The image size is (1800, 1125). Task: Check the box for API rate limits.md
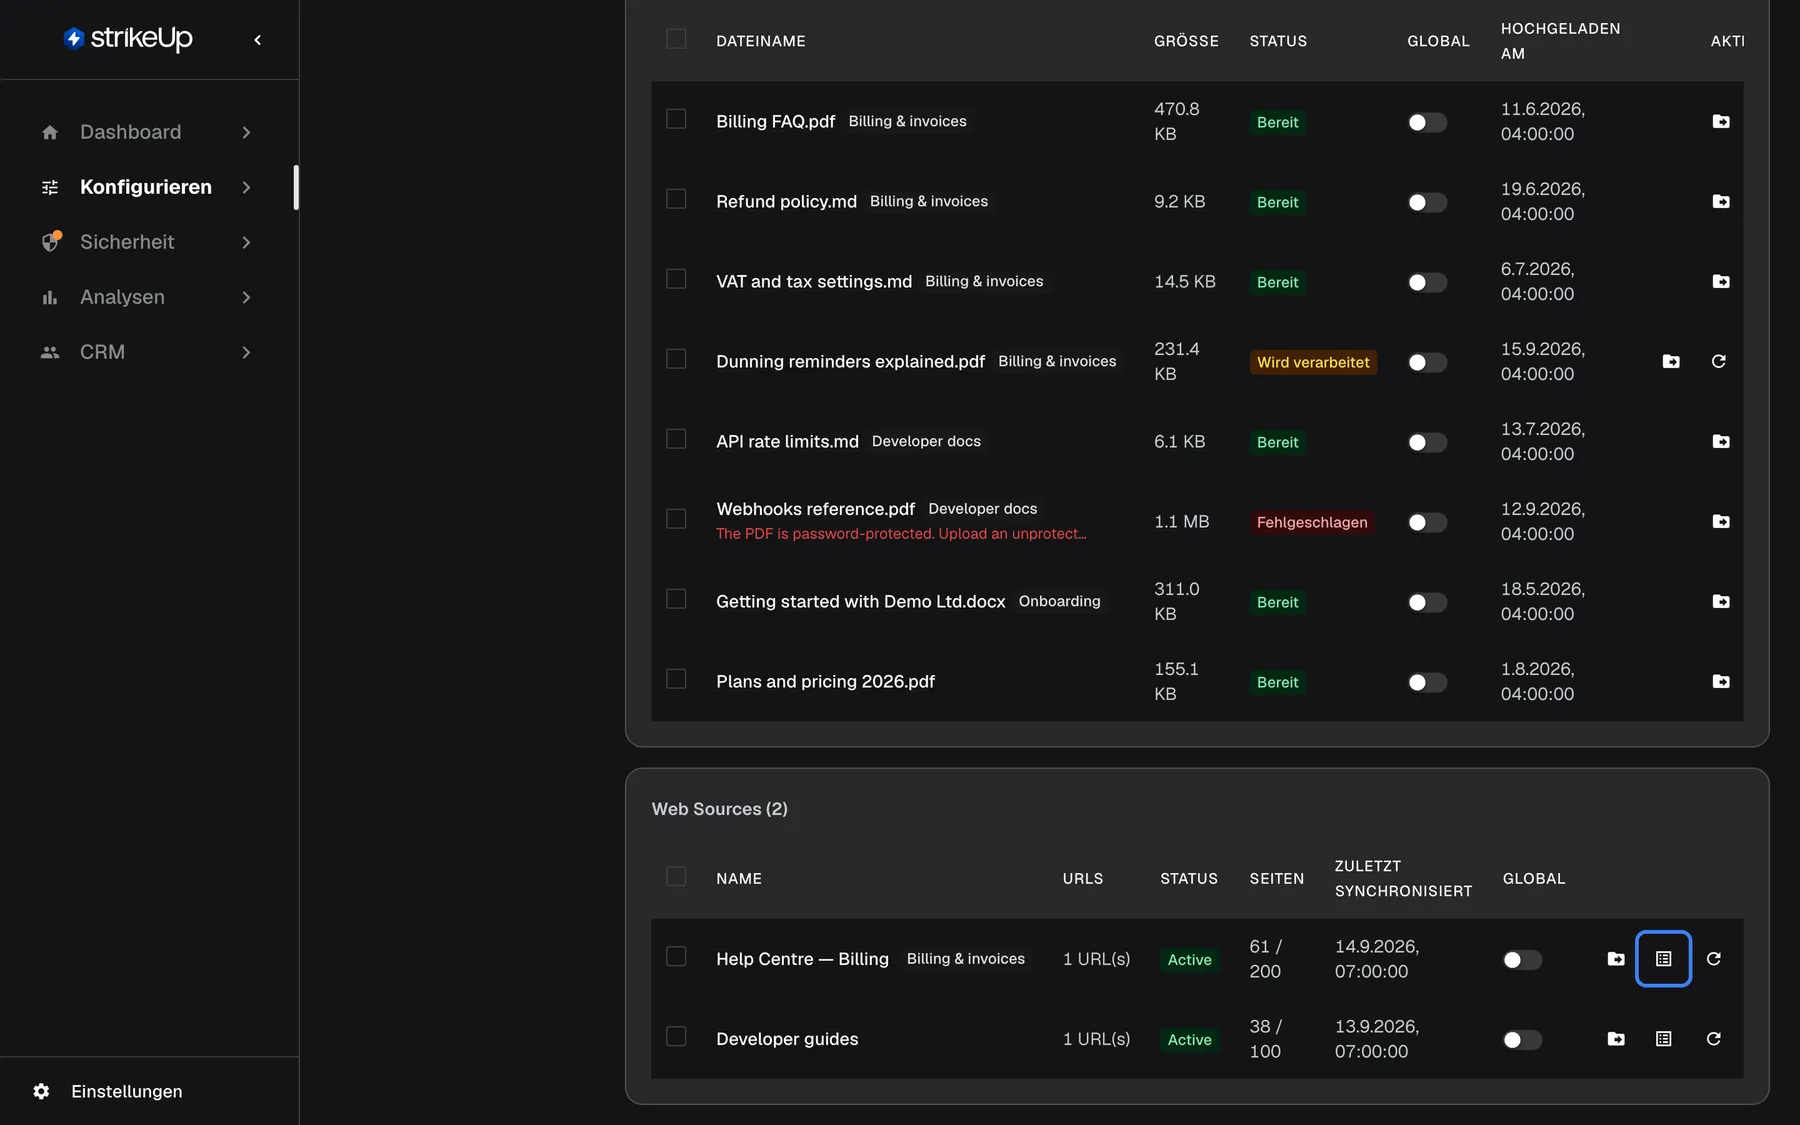coord(676,439)
